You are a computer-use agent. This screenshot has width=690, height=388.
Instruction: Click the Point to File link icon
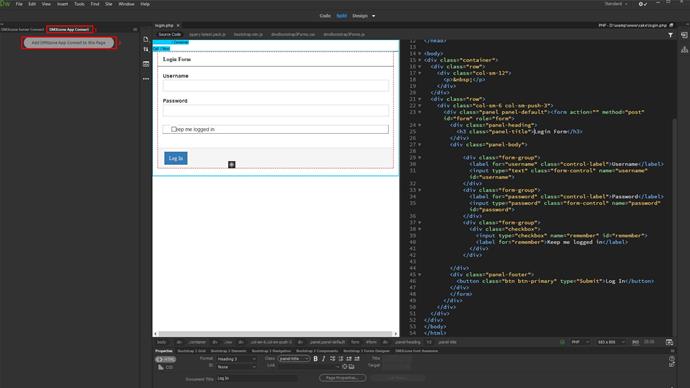coord(345,366)
